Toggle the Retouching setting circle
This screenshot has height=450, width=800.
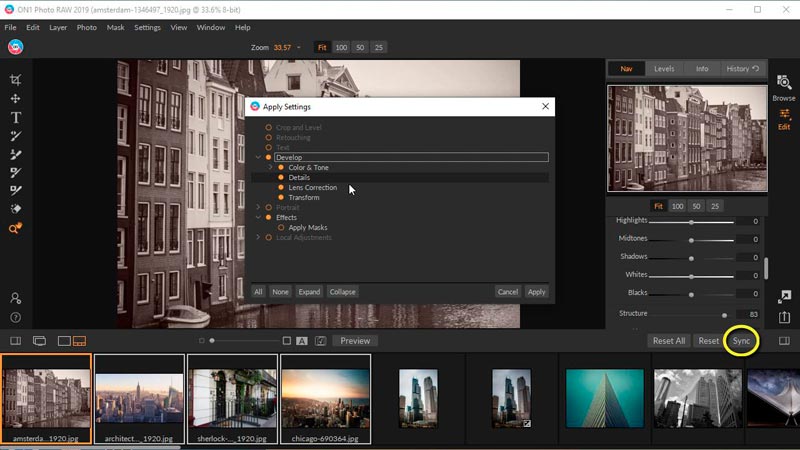[x=268, y=137]
